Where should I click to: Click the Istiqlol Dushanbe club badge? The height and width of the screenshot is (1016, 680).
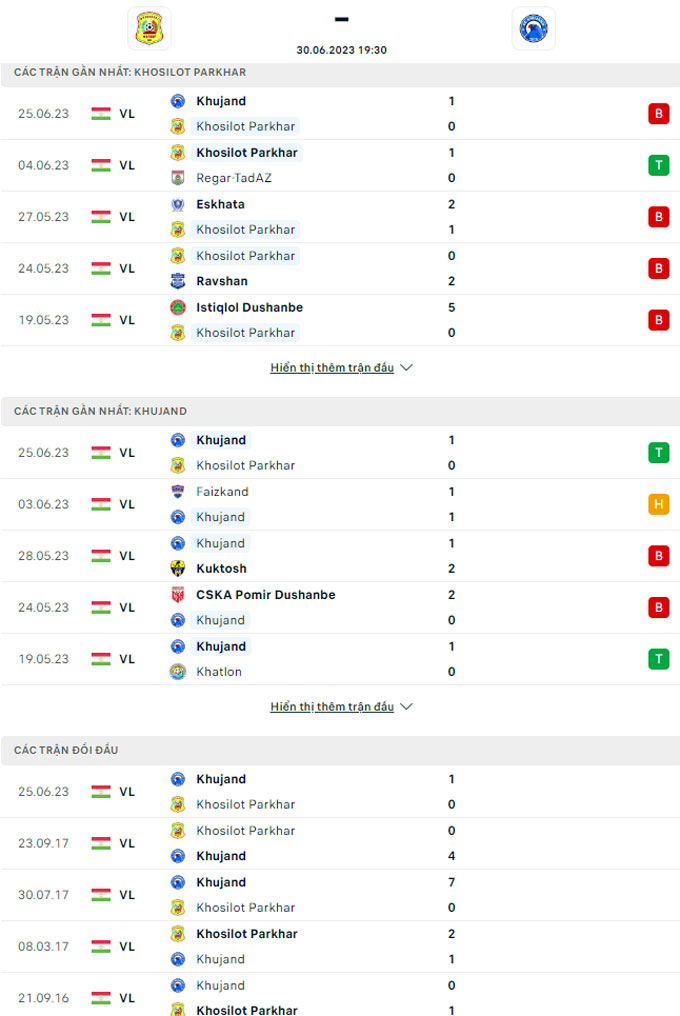[x=178, y=307]
